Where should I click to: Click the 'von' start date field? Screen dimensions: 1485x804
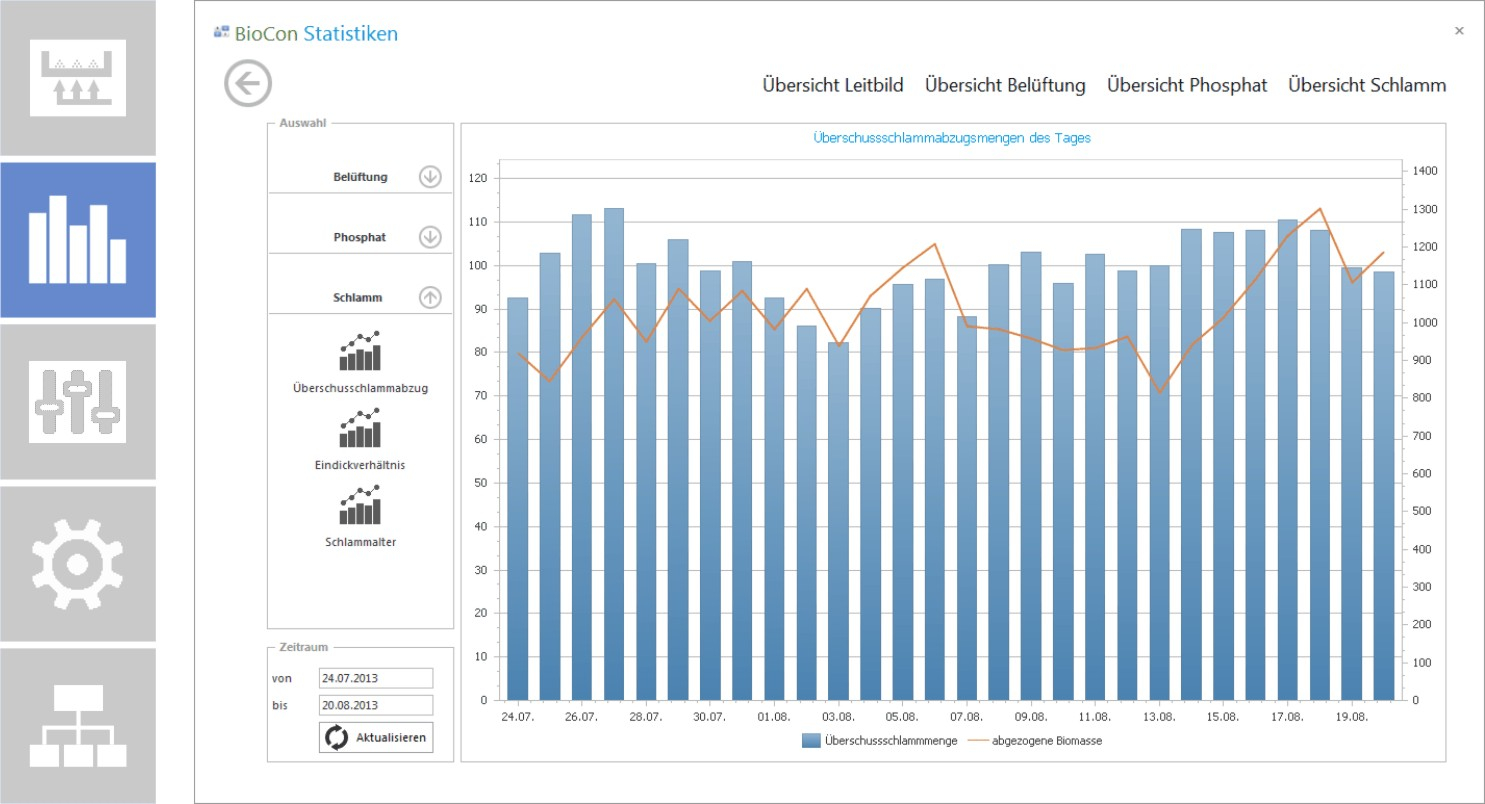tap(376, 678)
